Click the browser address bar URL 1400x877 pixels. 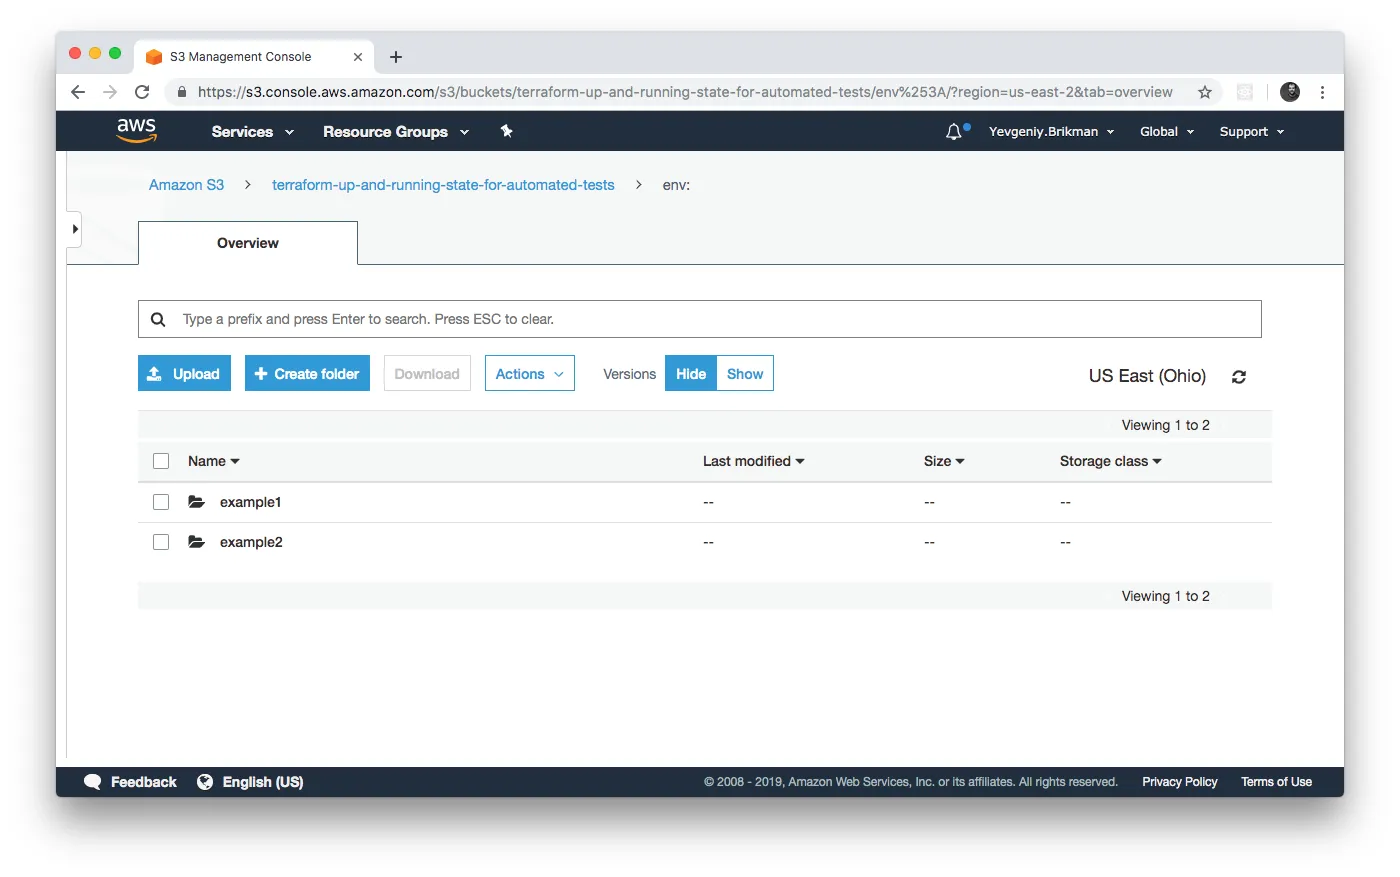pyautogui.click(x=685, y=92)
